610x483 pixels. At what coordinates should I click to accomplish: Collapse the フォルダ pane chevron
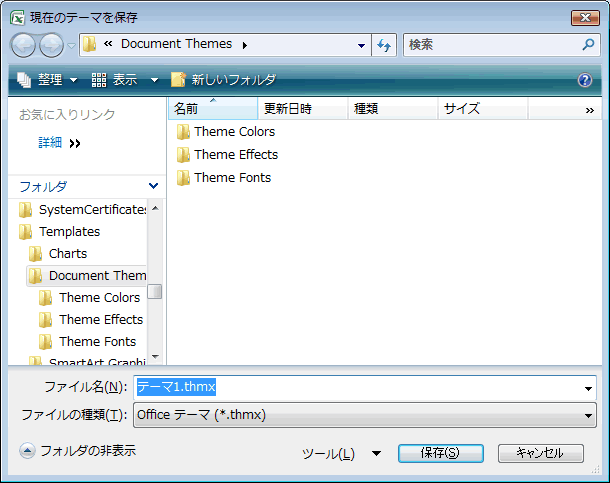click(154, 186)
